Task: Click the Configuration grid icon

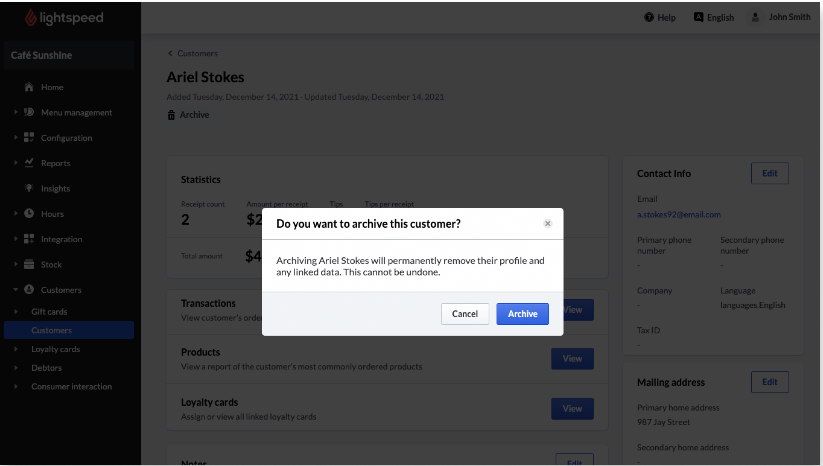Action: (x=29, y=138)
